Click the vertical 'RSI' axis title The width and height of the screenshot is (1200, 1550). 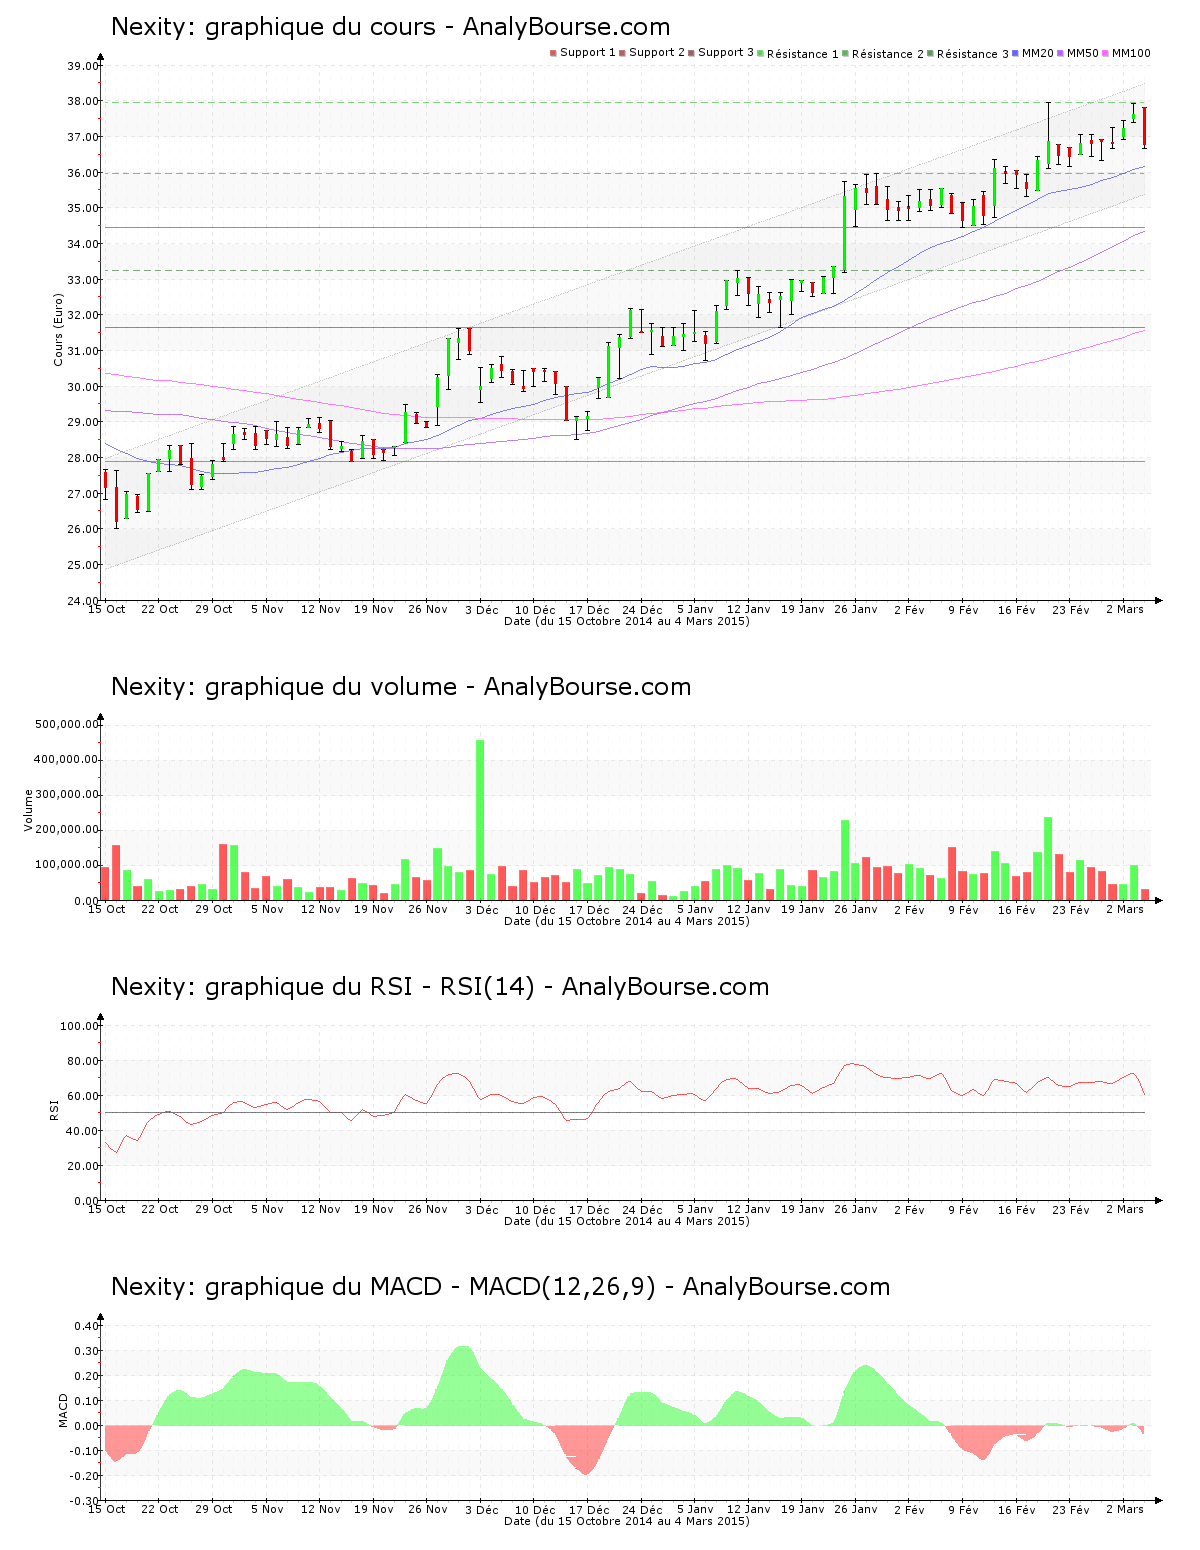pos(55,1109)
